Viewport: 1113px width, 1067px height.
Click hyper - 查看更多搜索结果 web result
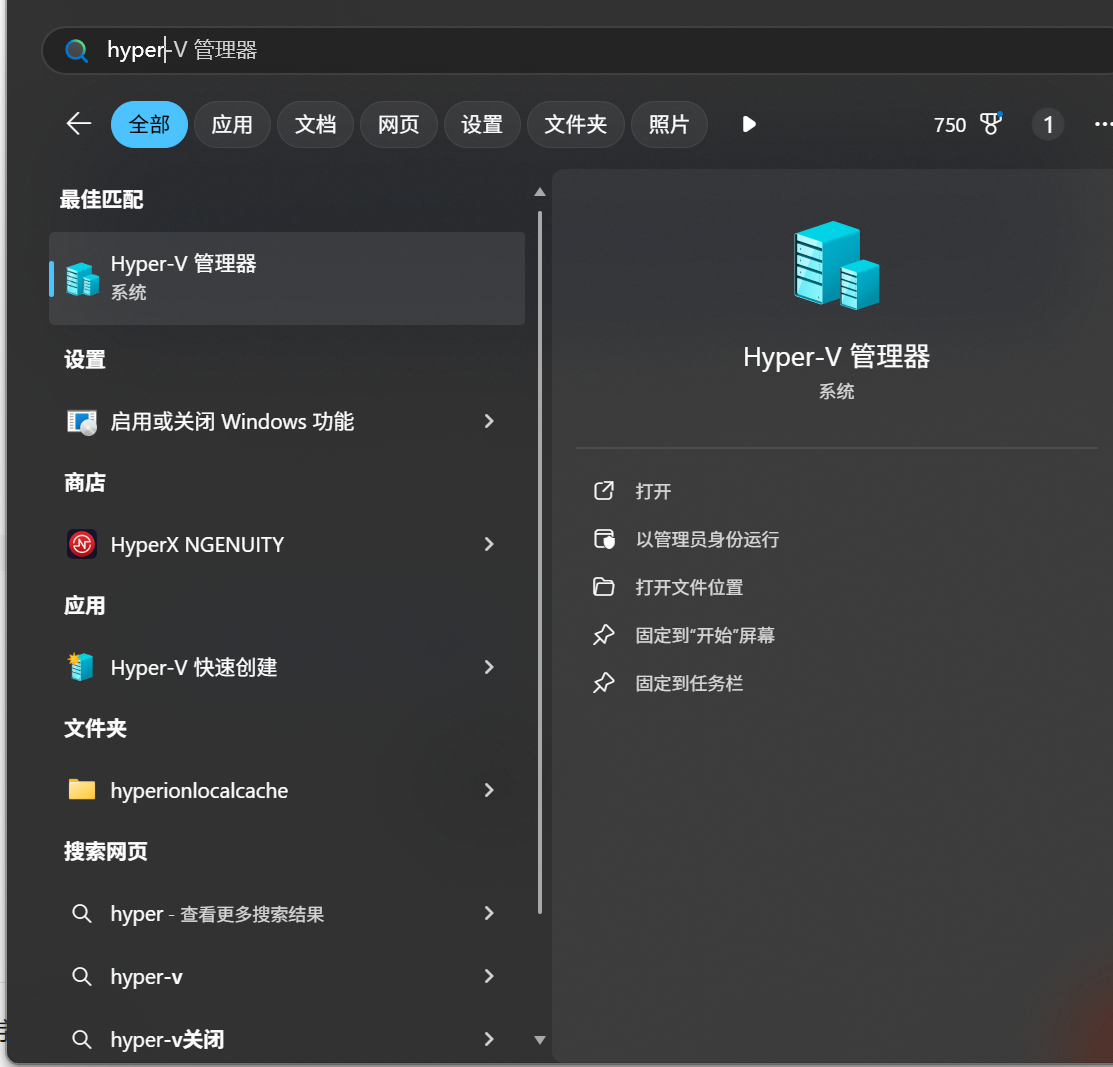(x=287, y=914)
